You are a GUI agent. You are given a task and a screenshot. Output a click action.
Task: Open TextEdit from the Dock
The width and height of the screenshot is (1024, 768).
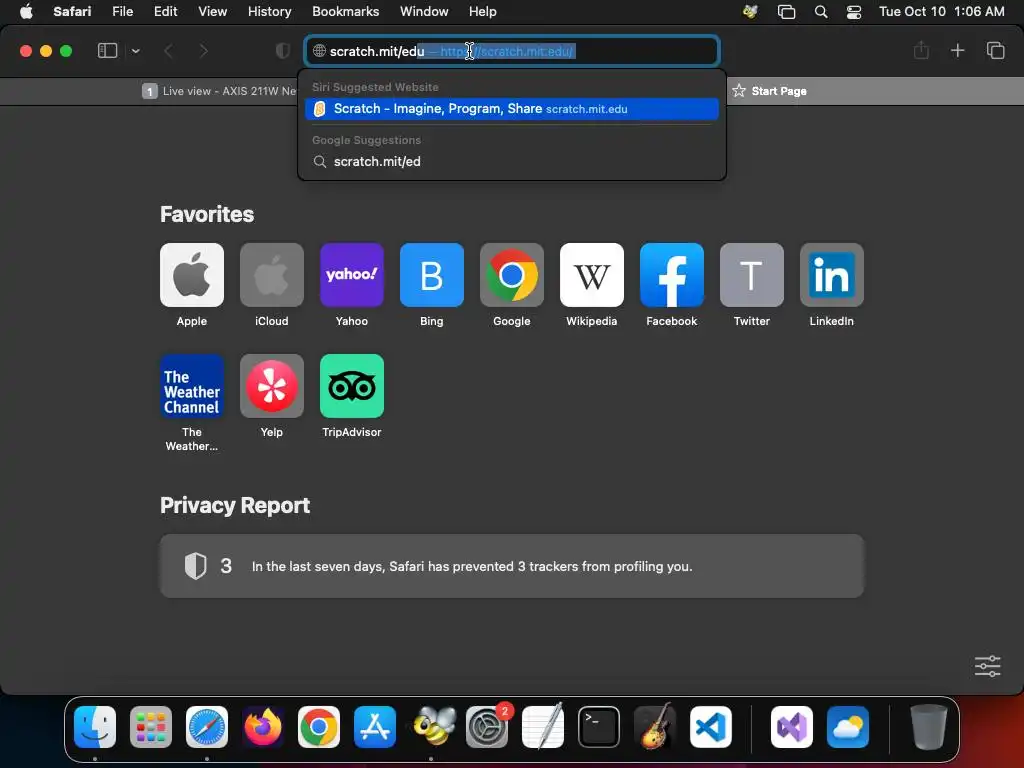[543, 727]
